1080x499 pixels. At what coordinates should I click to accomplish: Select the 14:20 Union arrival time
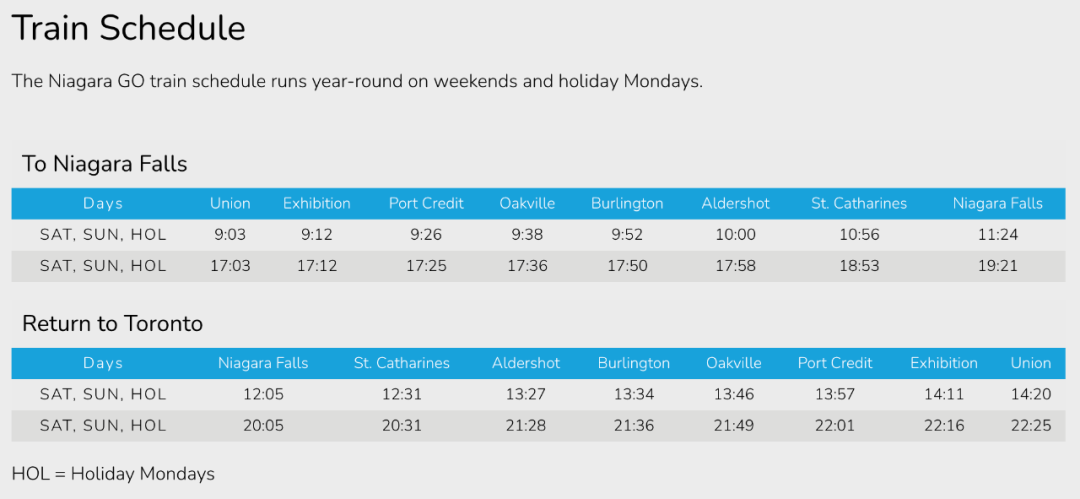pyautogui.click(x=1031, y=395)
